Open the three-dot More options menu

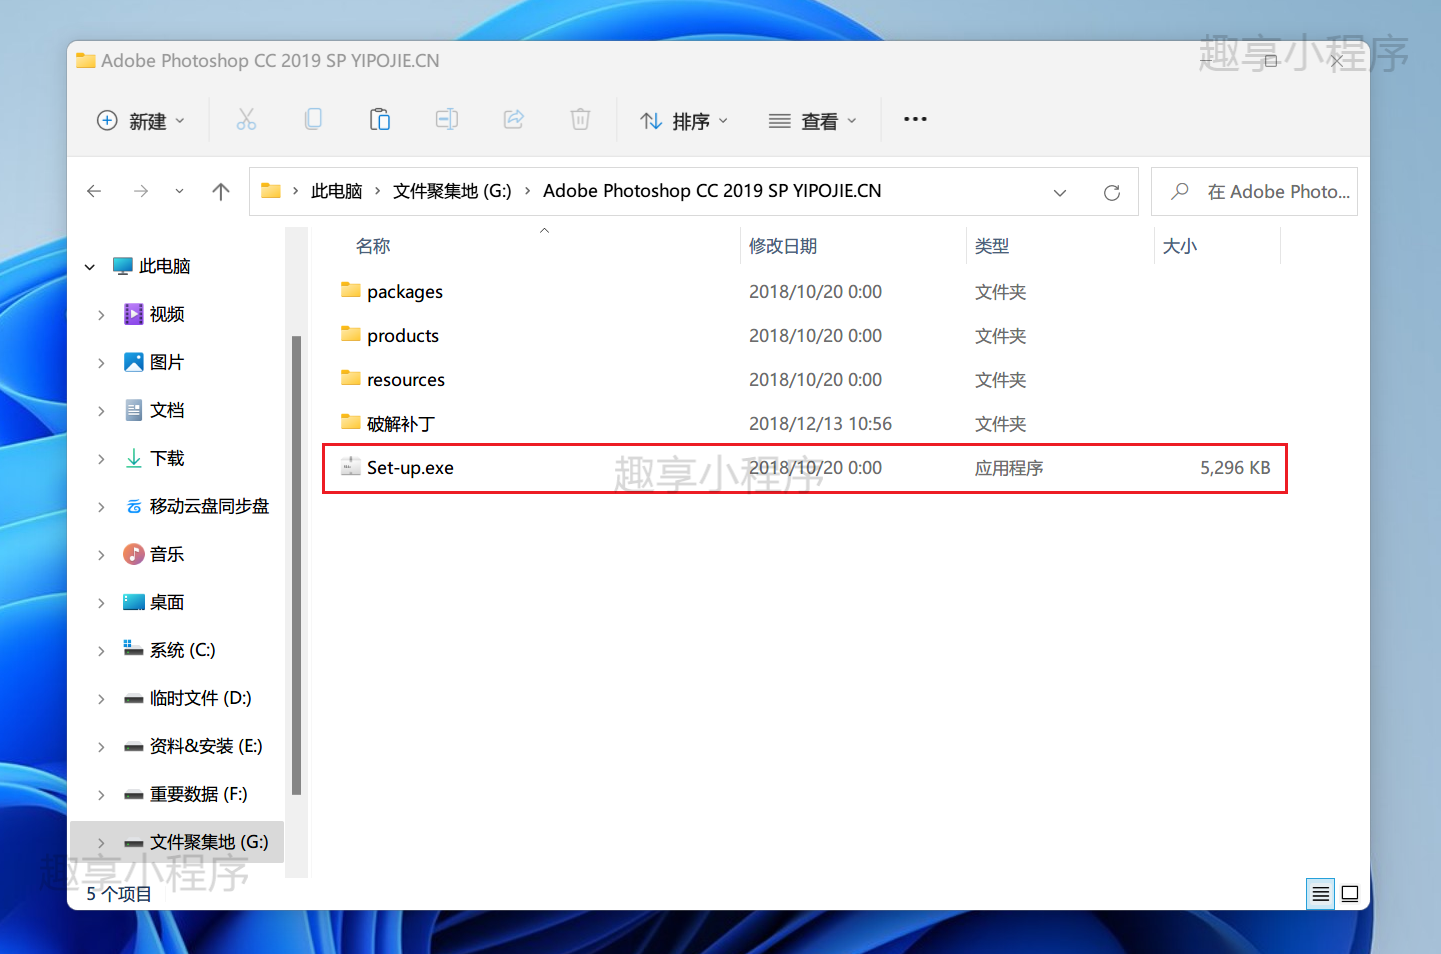click(x=915, y=119)
